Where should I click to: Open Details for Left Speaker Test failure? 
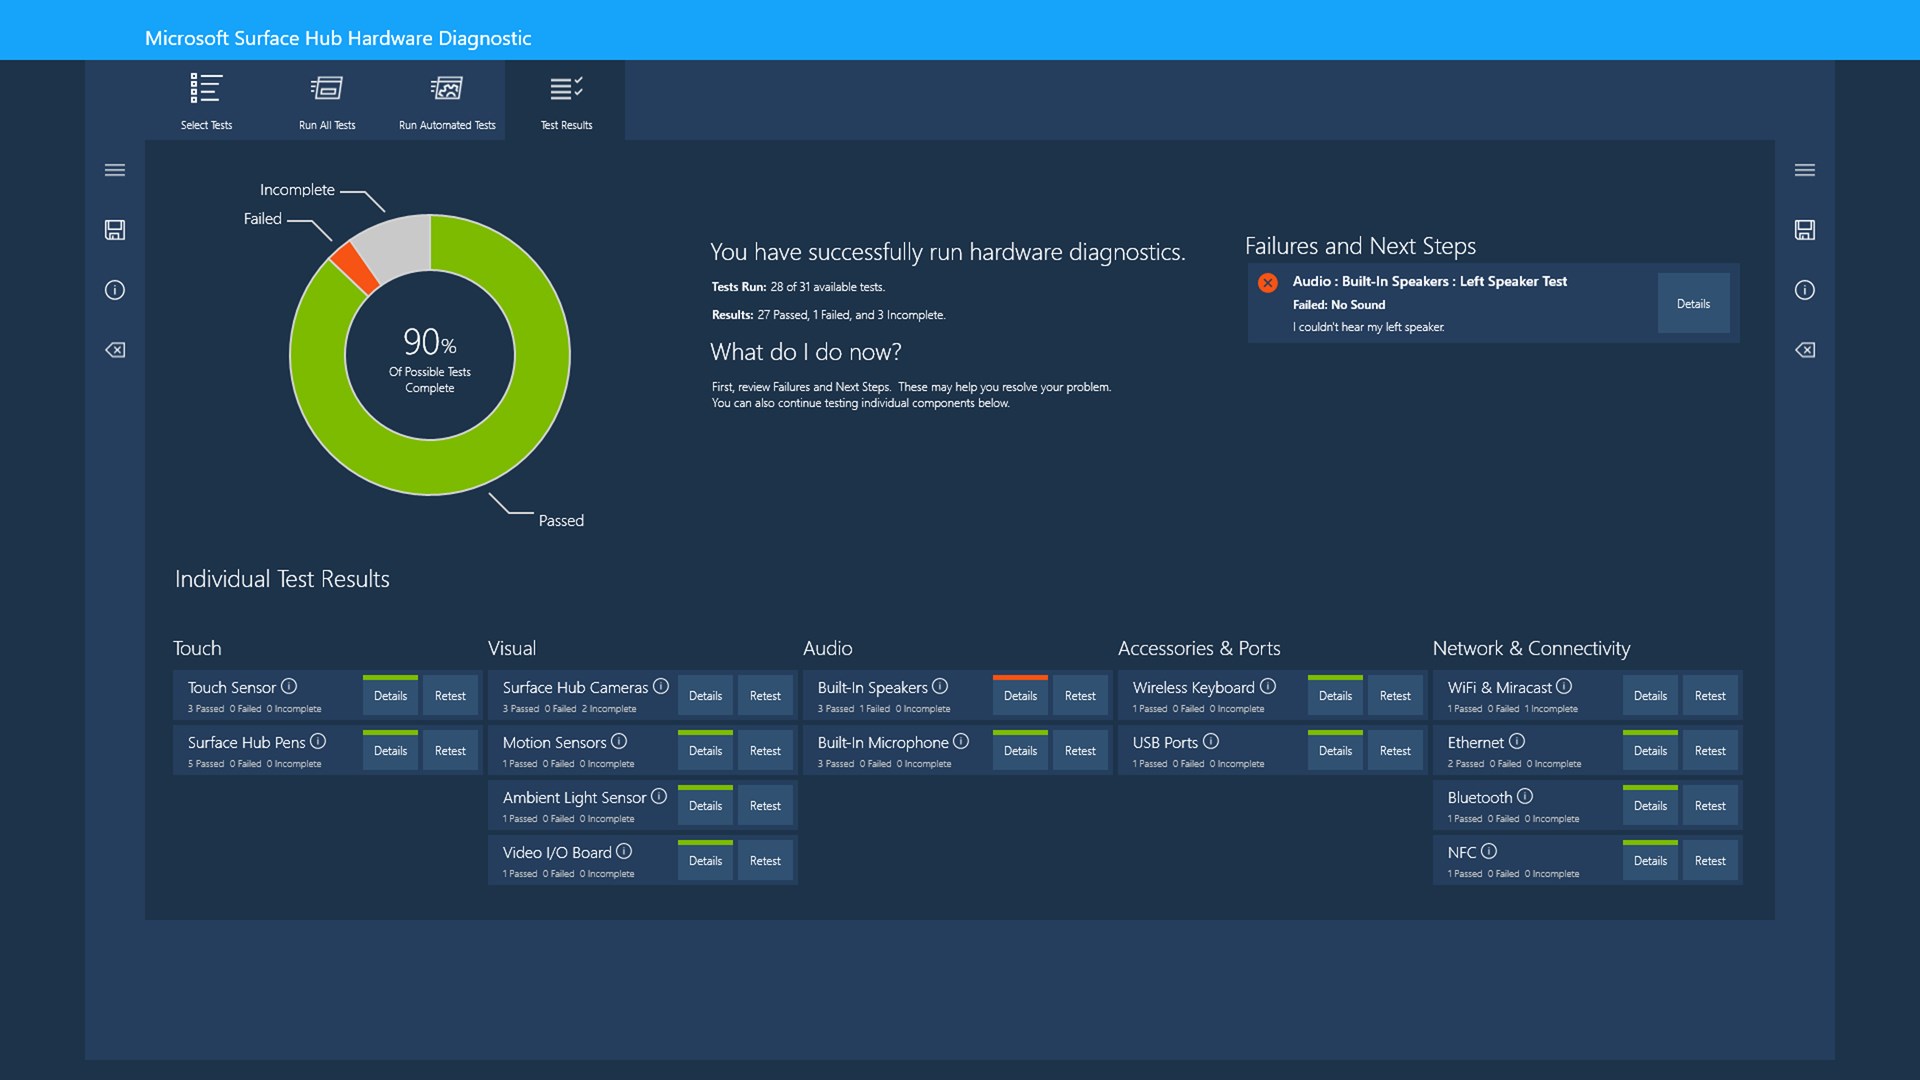coord(1693,303)
